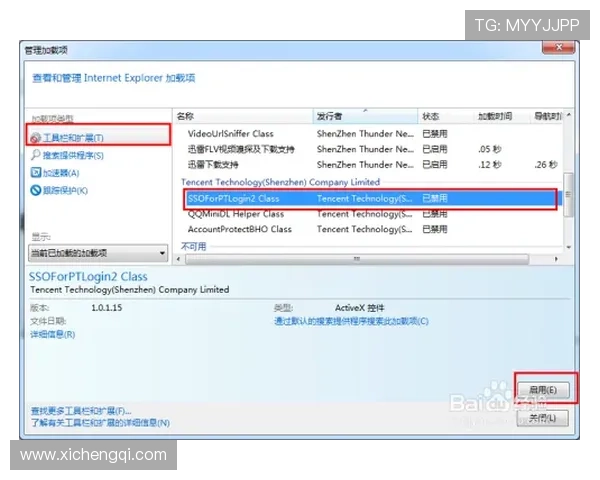Select 搜索提供程序 add-on type
Screen dimensions: 600x480
73,155
